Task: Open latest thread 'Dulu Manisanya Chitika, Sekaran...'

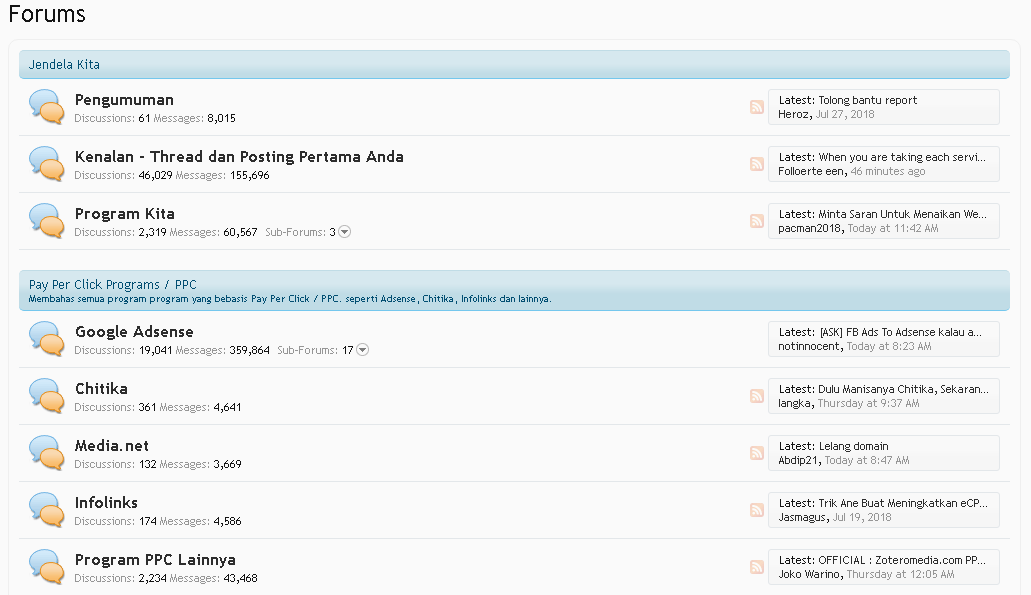Action: coord(903,389)
